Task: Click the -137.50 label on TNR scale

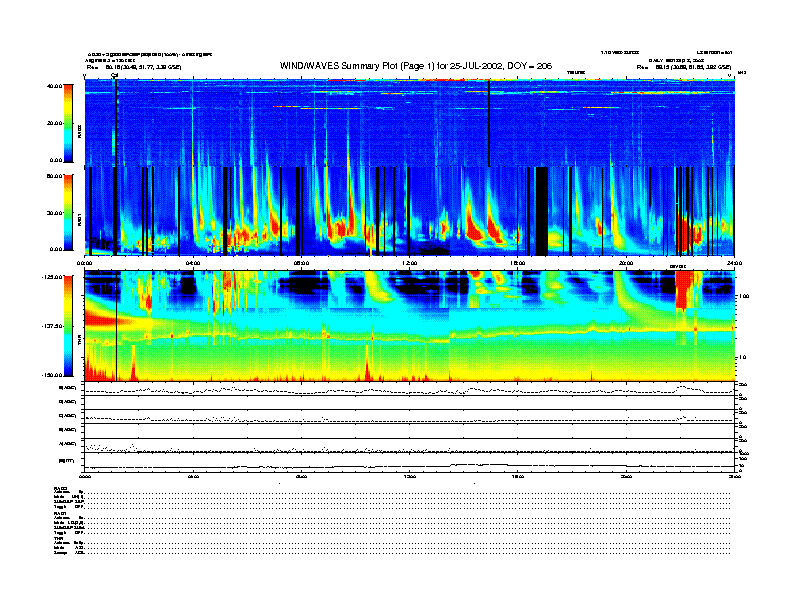Action: (52, 326)
